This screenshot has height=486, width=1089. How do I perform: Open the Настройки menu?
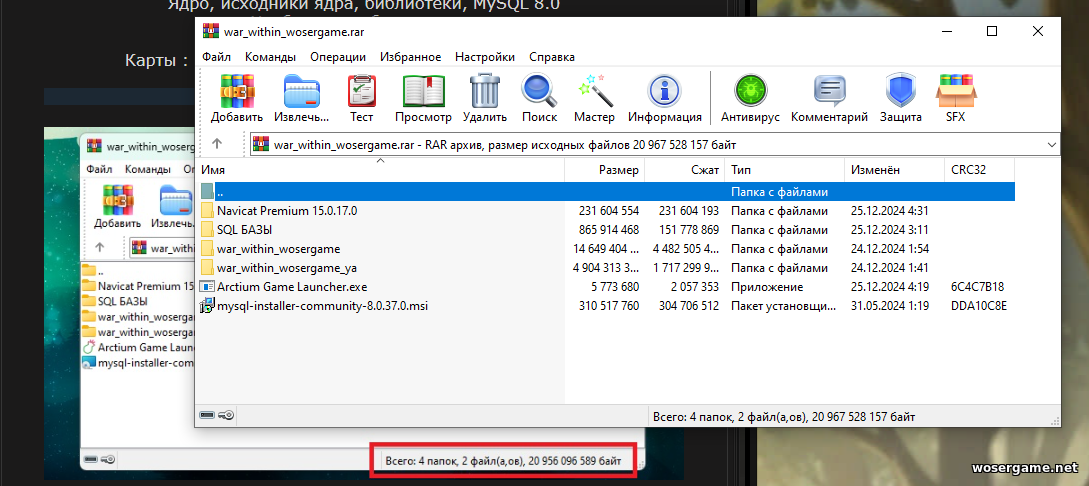click(484, 57)
